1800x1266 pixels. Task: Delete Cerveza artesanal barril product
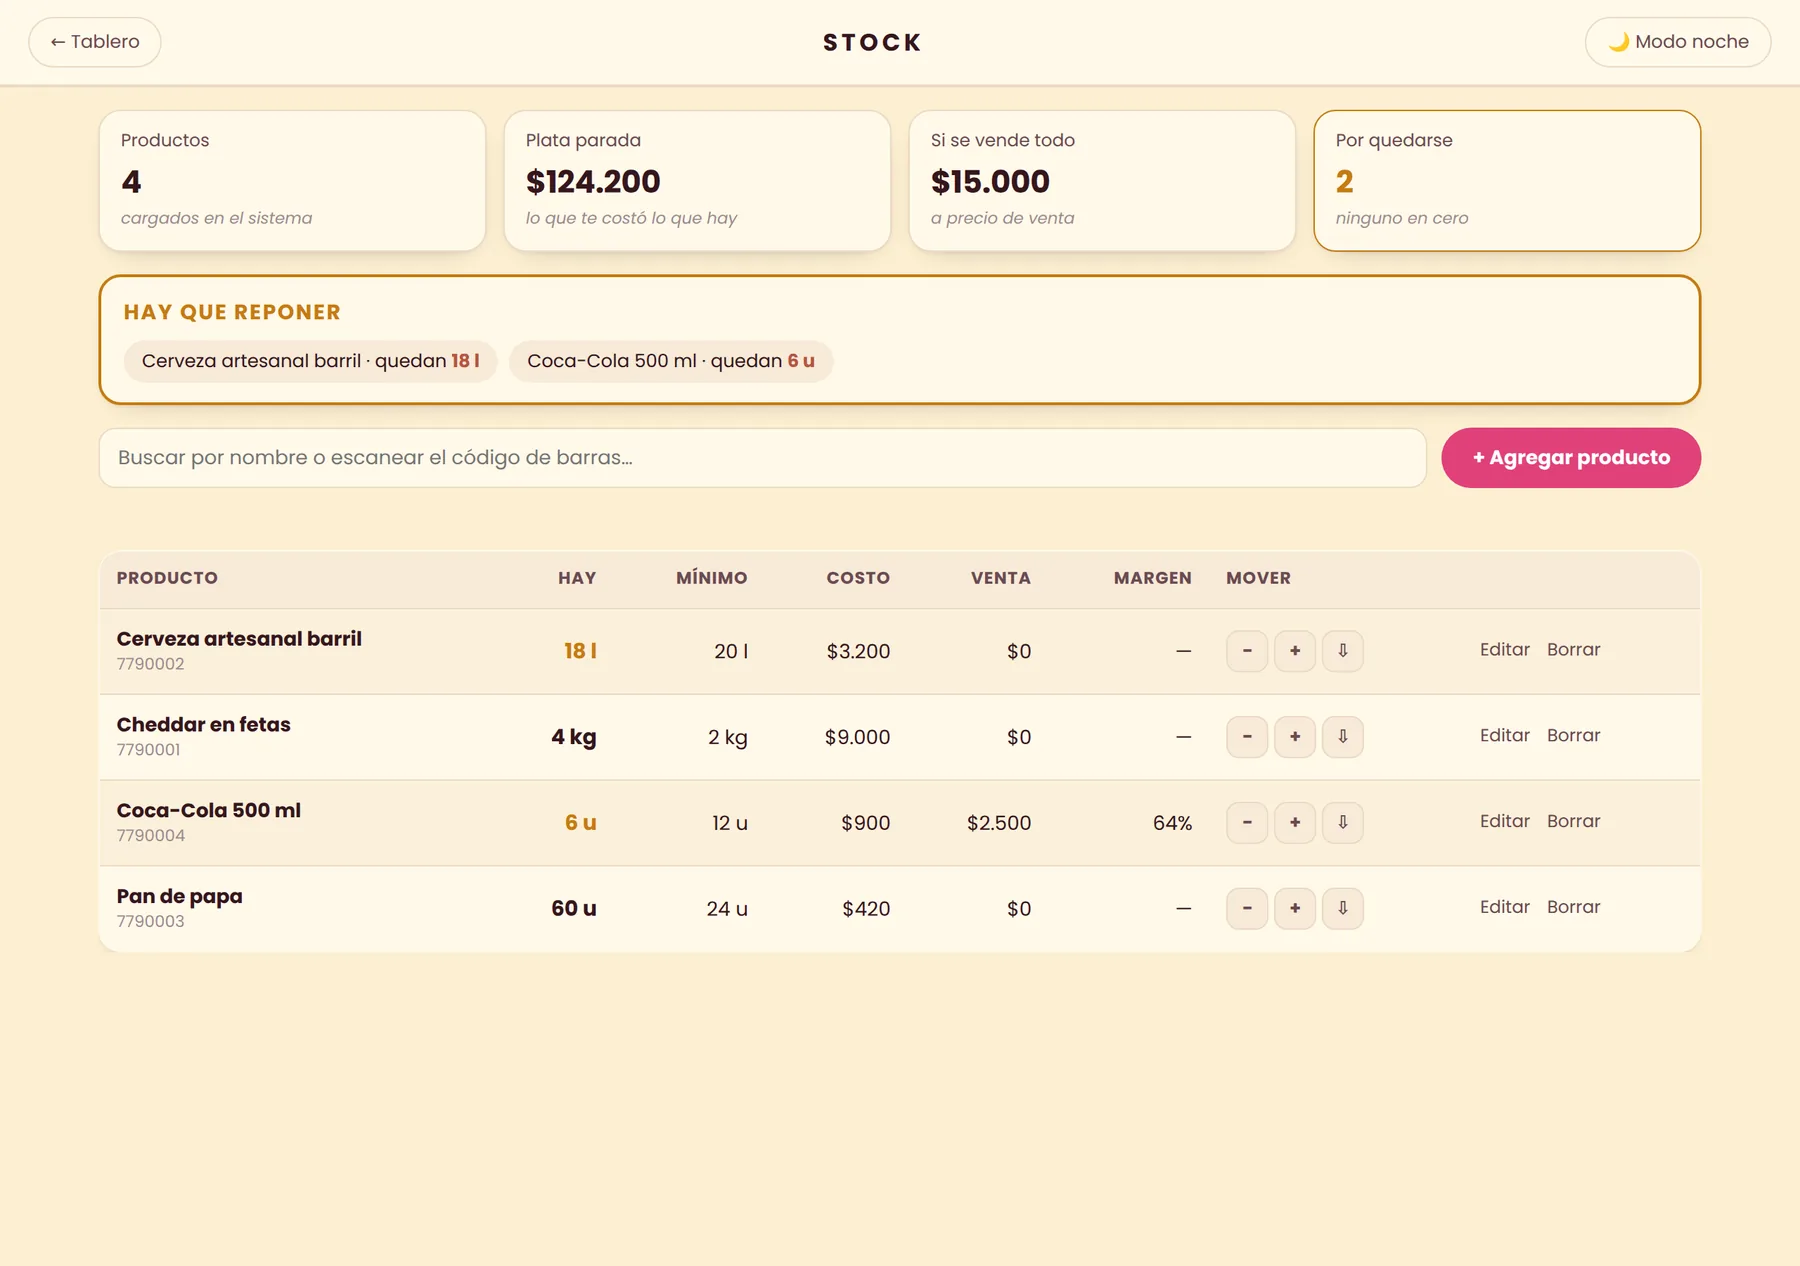(x=1574, y=649)
